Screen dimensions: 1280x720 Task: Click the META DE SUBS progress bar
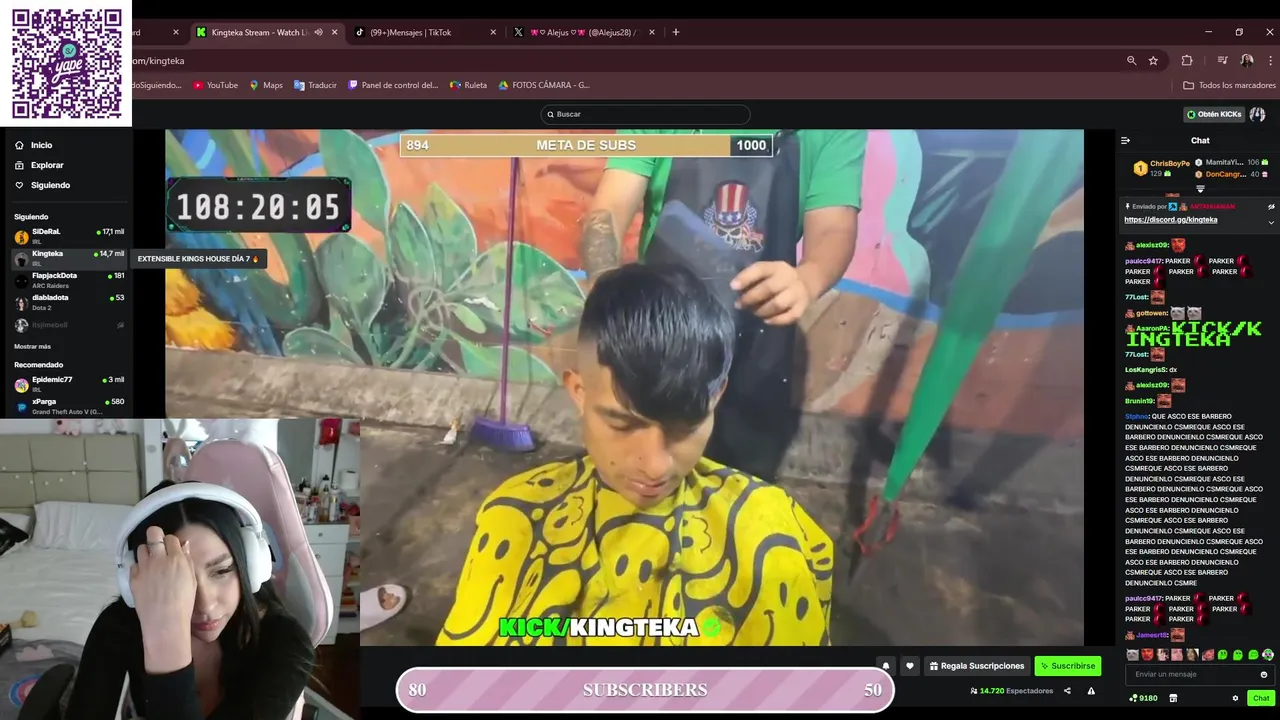[x=586, y=145]
